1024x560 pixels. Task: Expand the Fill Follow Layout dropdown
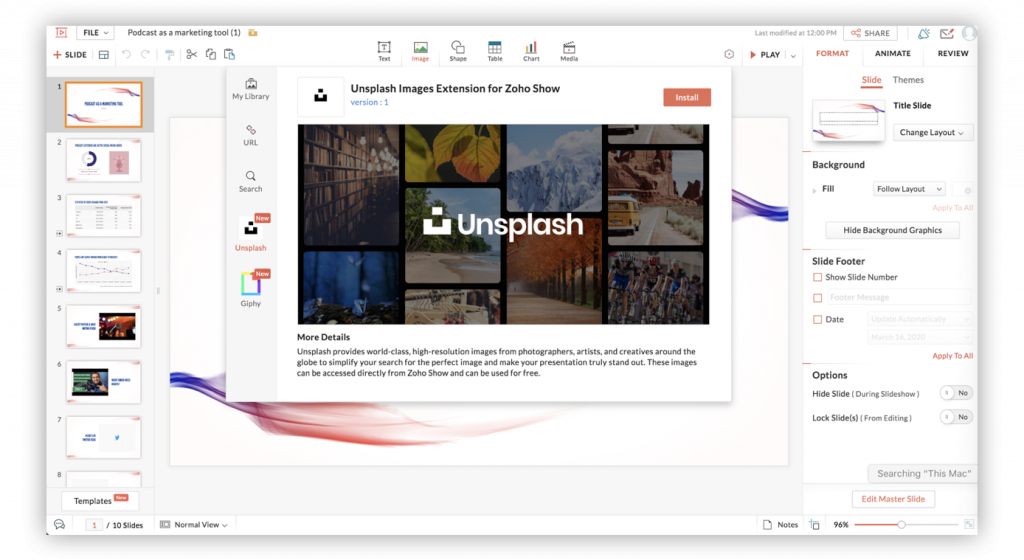[909, 189]
